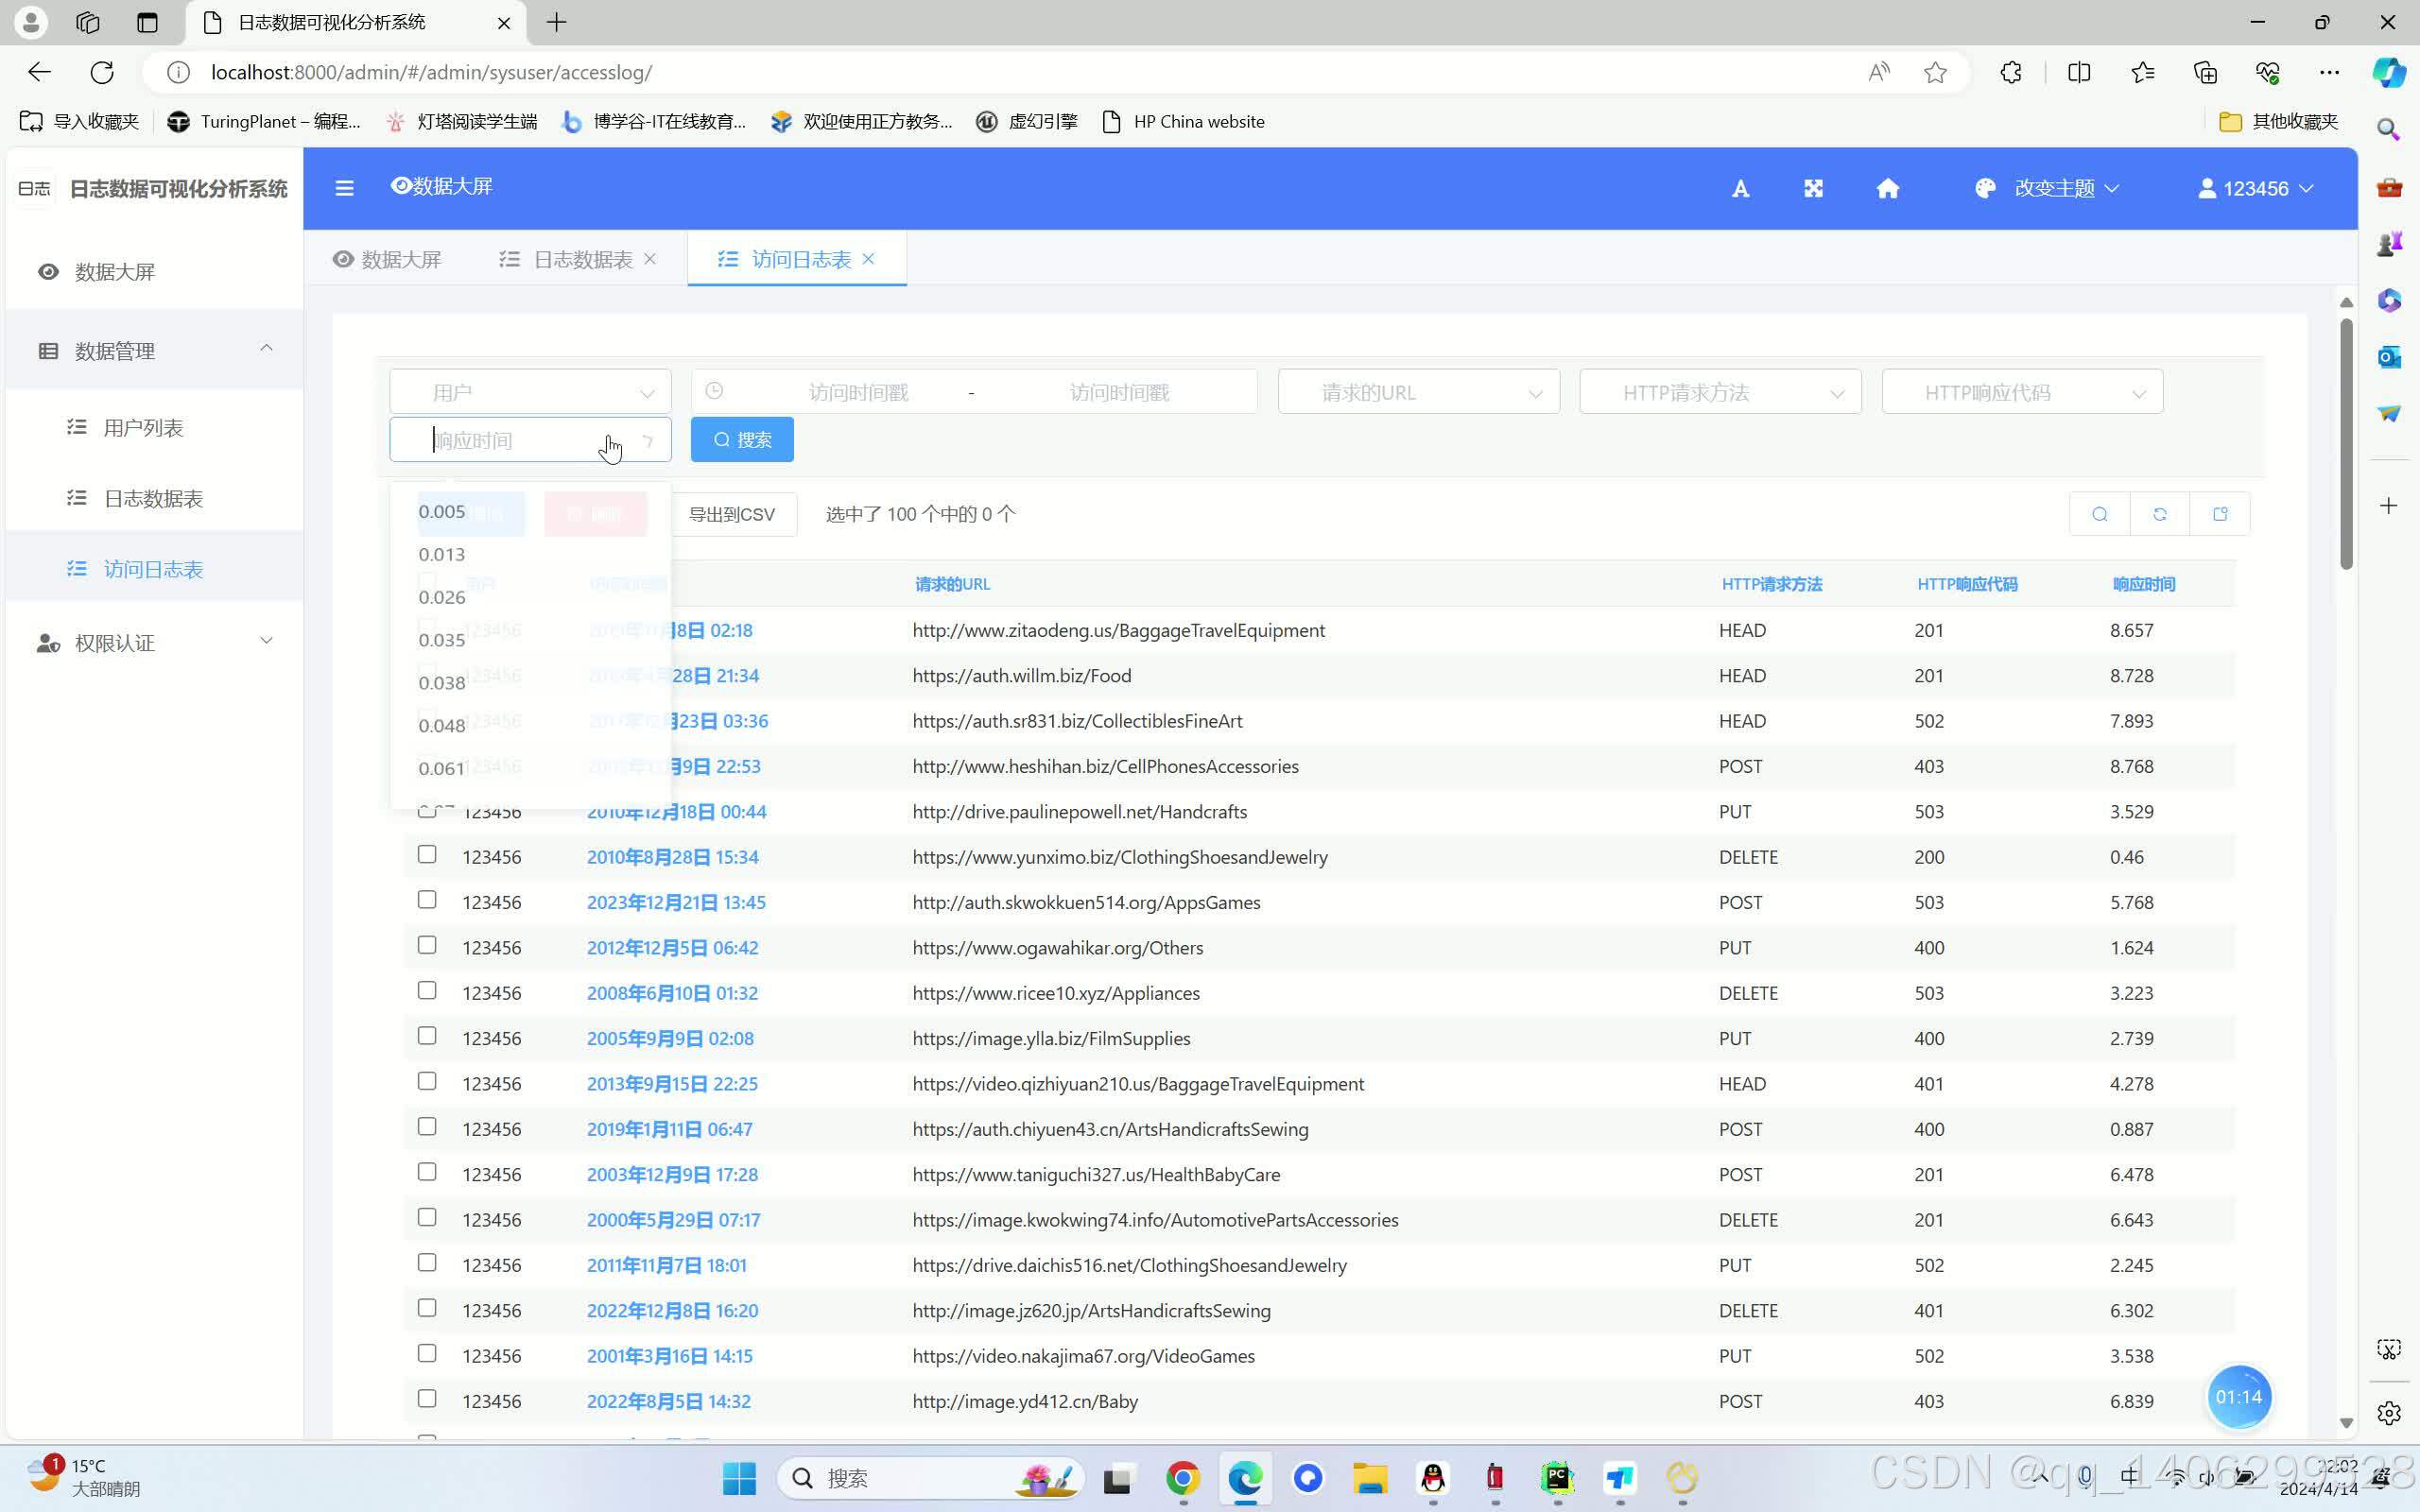Open the HTTP请求方法 filter dropdown
The image size is (2420, 1512).
click(1720, 392)
